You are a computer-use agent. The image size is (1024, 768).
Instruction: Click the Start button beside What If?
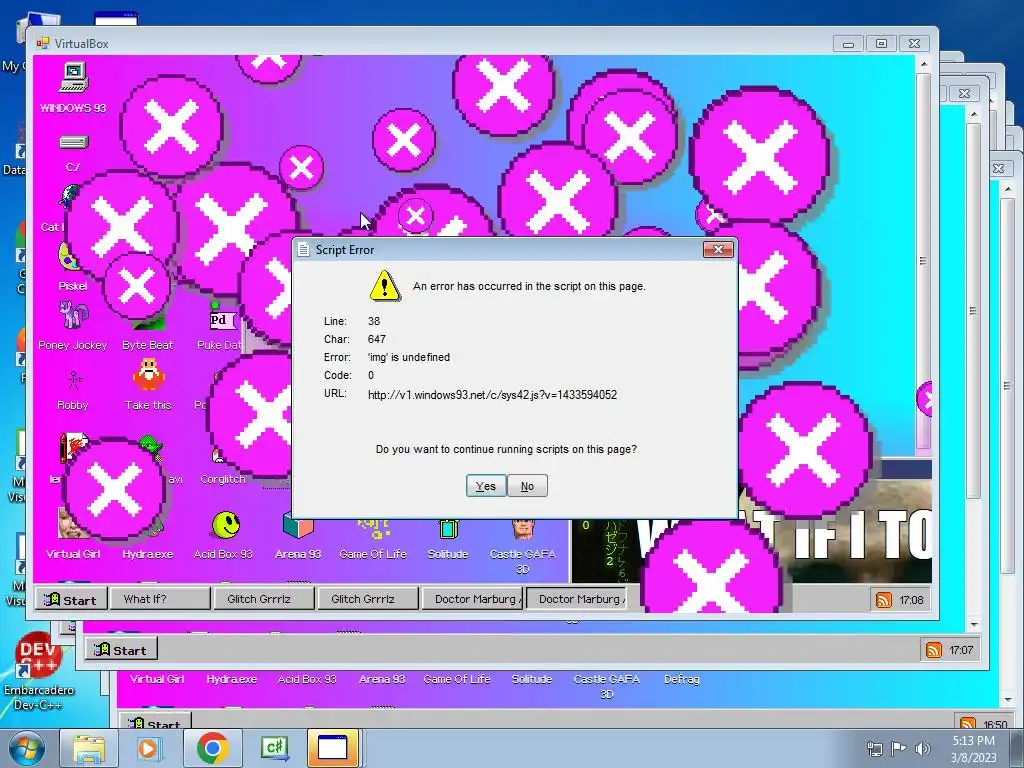(x=71, y=600)
